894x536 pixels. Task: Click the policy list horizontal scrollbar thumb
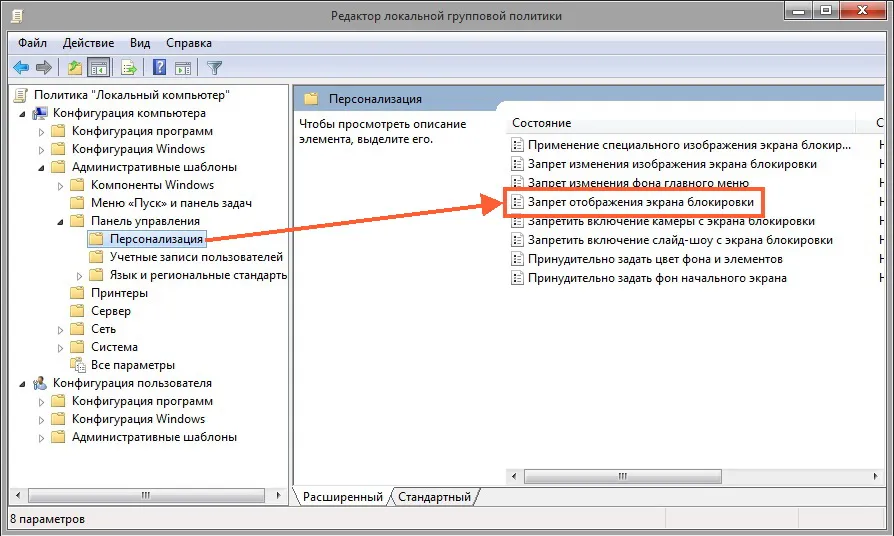[x=623, y=476]
